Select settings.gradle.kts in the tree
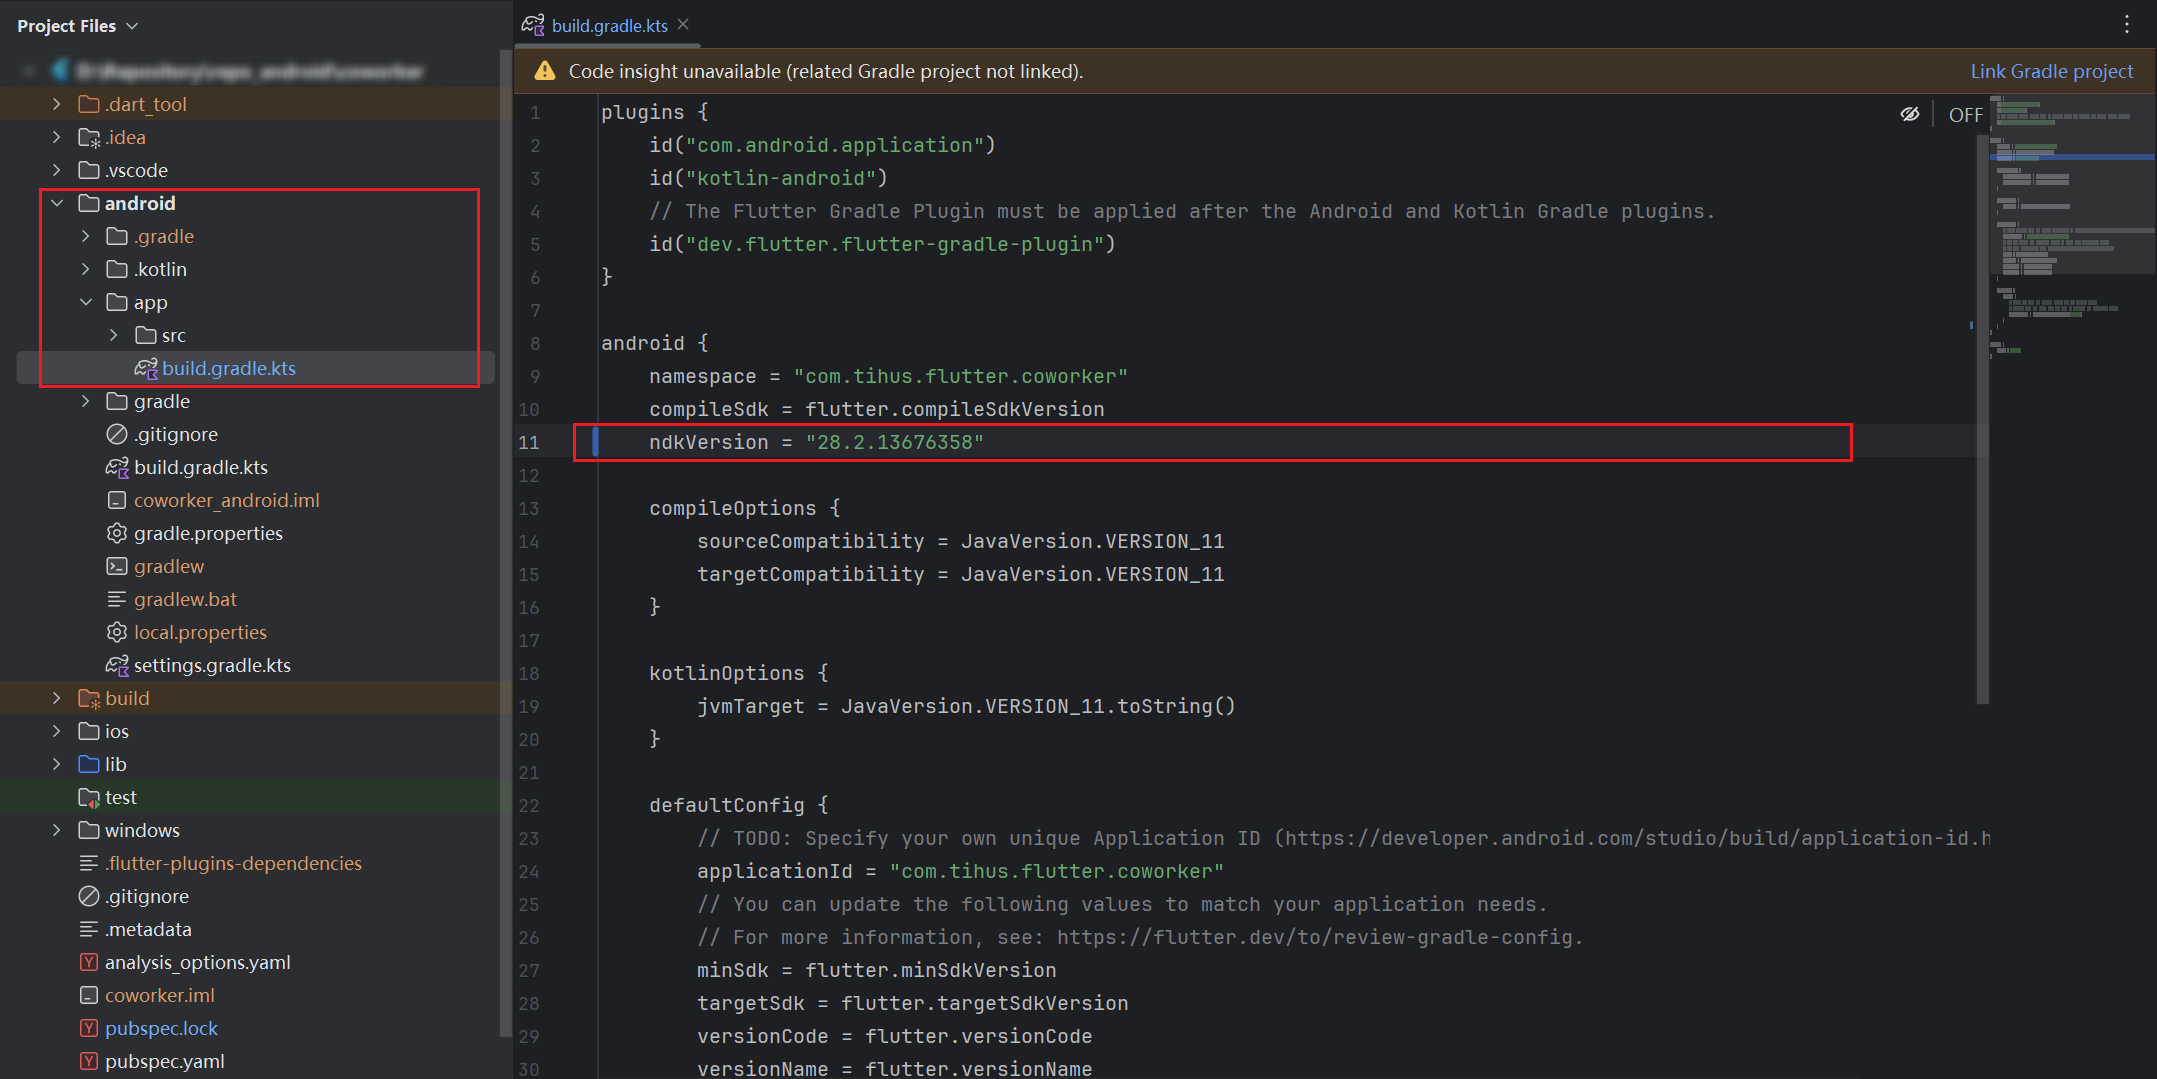Image resolution: width=2157 pixels, height=1079 pixels. tap(212, 665)
